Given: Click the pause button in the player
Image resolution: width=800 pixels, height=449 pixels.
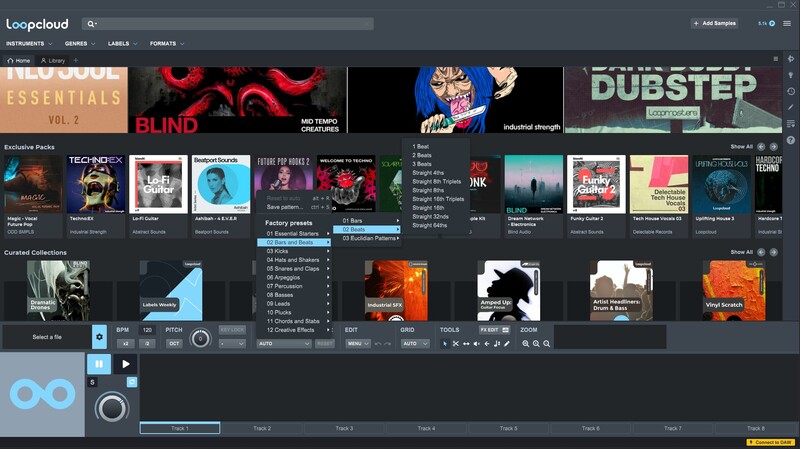Looking at the screenshot, I should pyautogui.click(x=99, y=364).
